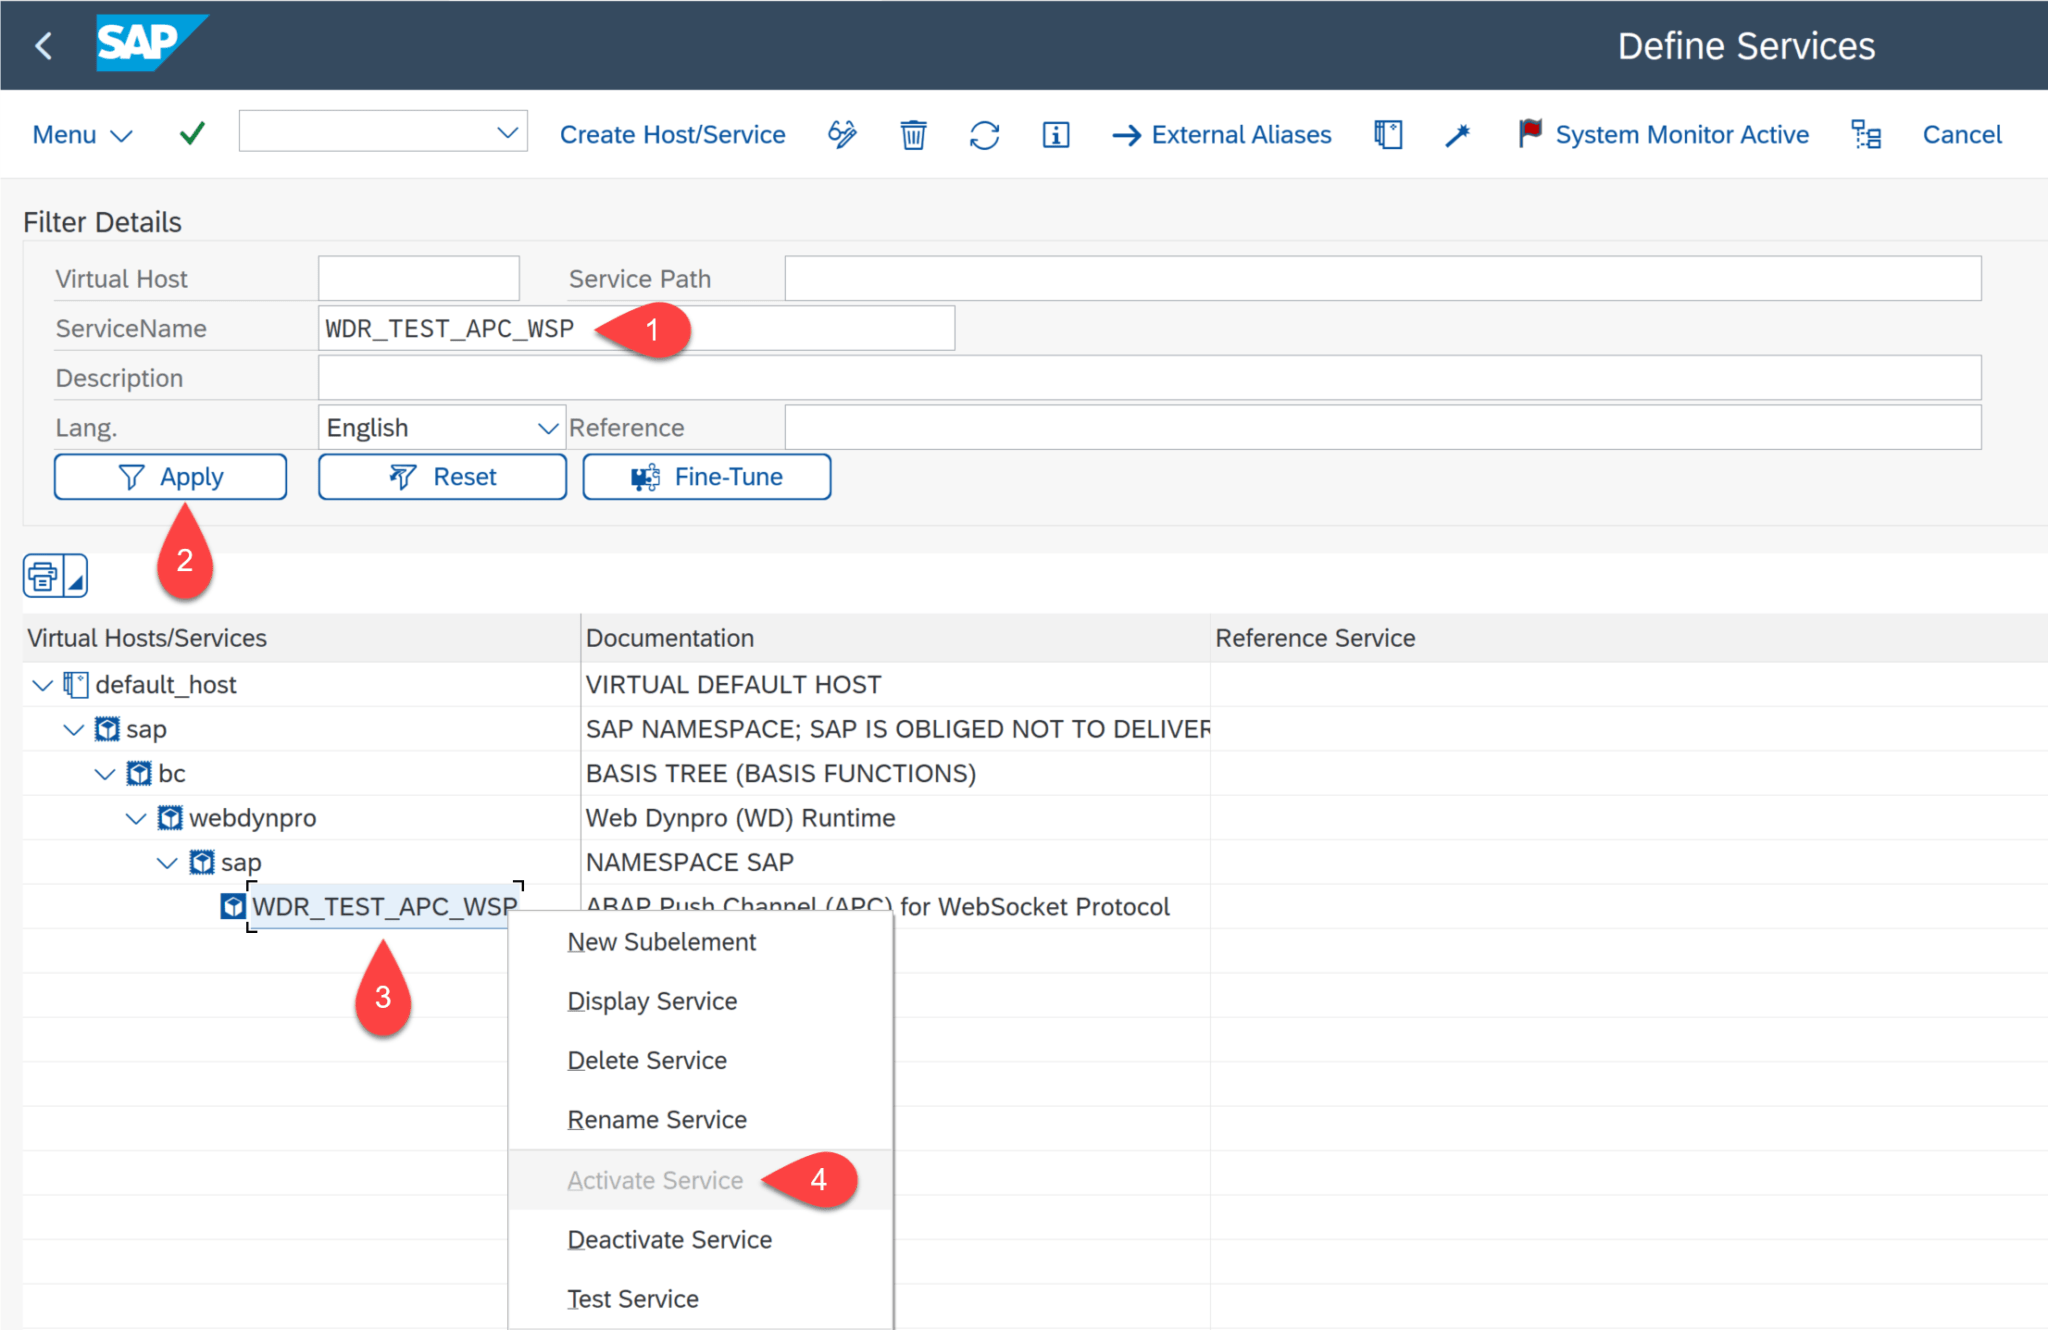Open Fine-Tune settings

[707, 476]
